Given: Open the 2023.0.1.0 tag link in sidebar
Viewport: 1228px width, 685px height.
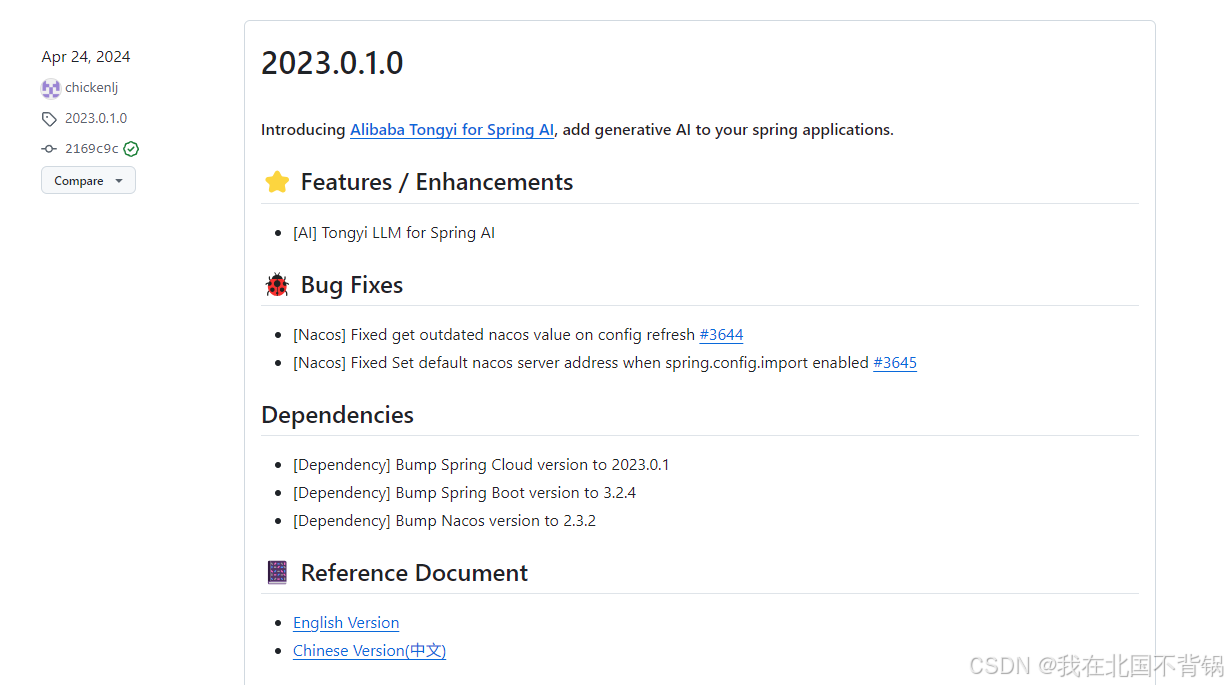Looking at the screenshot, I should pyautogui.click(x=96, y=118).
